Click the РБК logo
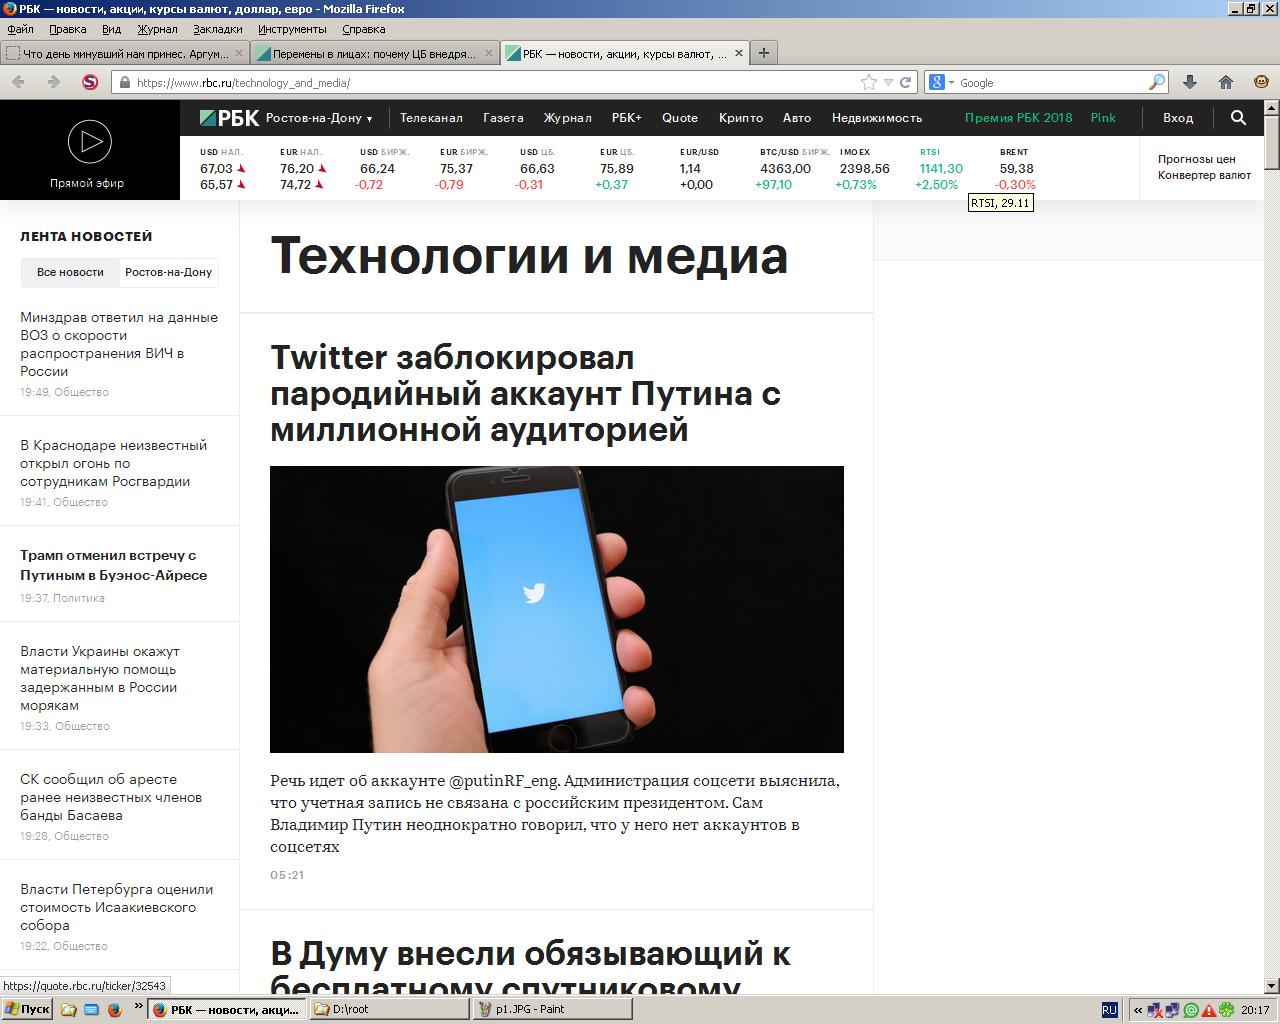This screenshot has width=1280, height=1024. [229, 118]
